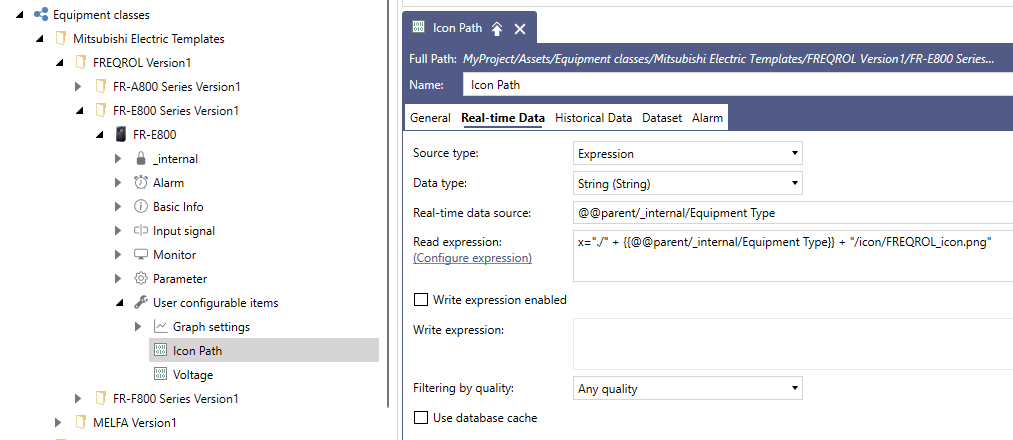Expand the MELFA Version1 node
Image resolution: width=1013 pixels, height=440 pixels.
pyautogui.click(x=58, y=423)
